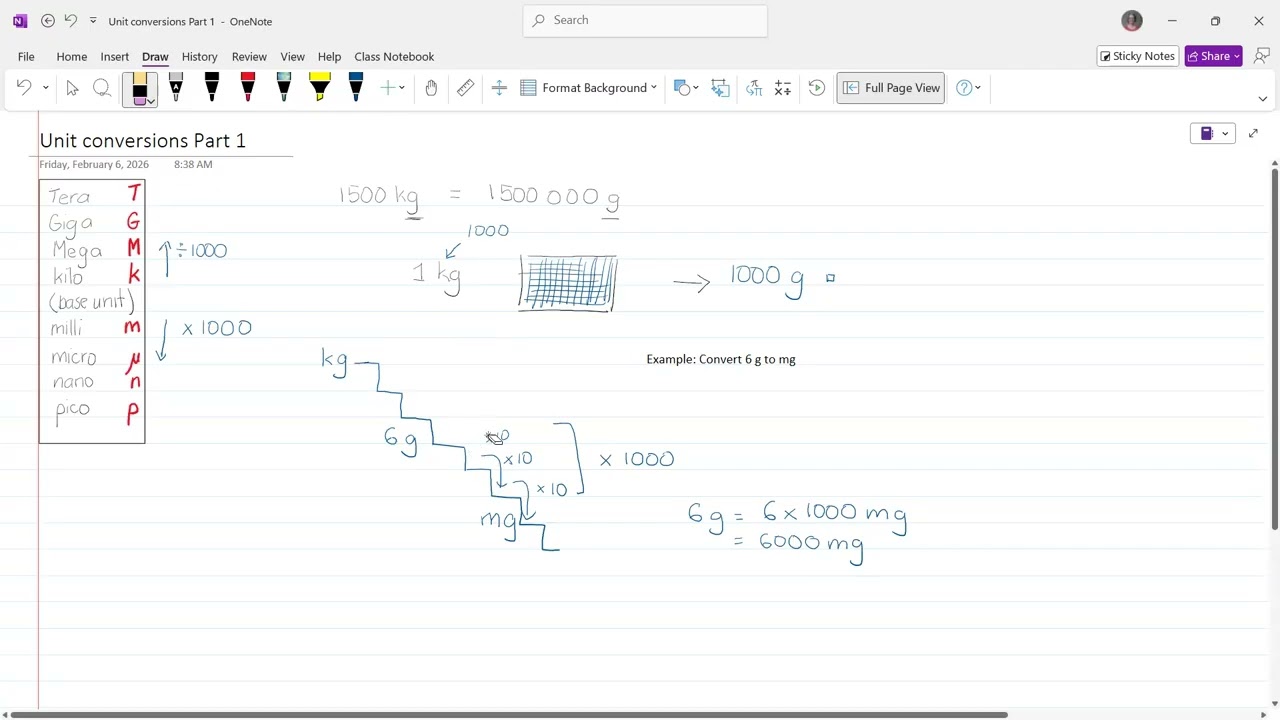This screenshot has height=720, width=1280.
Task: Click the Undo arrow icon
Action: click(24, 88)
